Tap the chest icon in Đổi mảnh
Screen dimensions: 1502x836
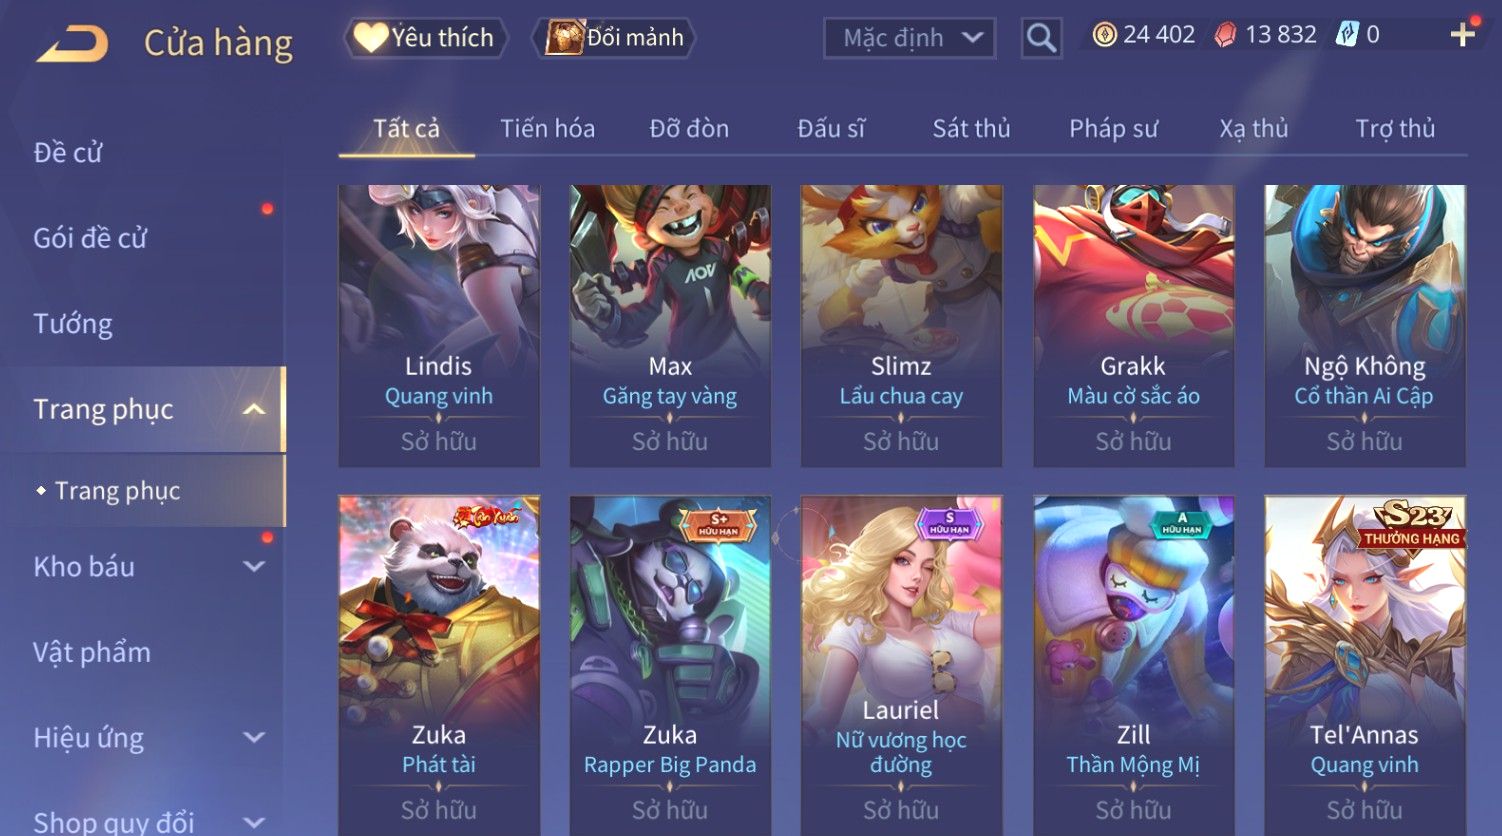(x=564, y=38)
